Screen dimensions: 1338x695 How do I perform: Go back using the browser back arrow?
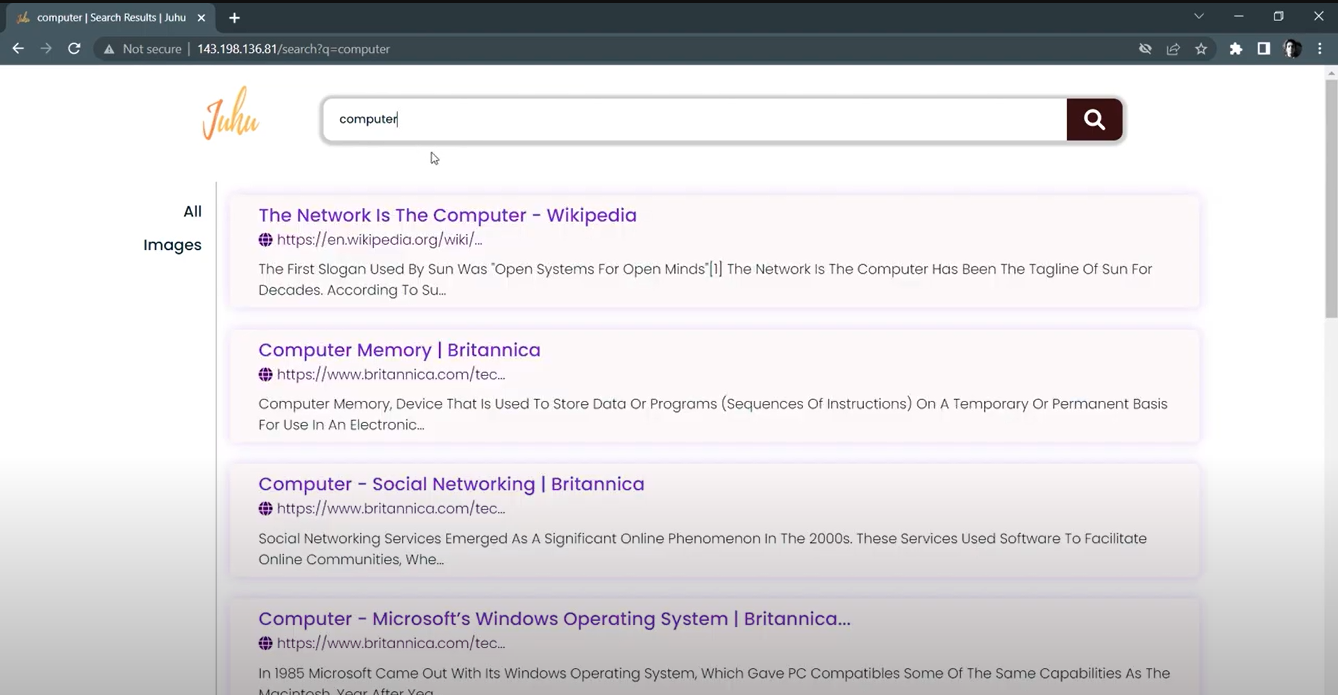pyautogui.click(x=18, y=49)
